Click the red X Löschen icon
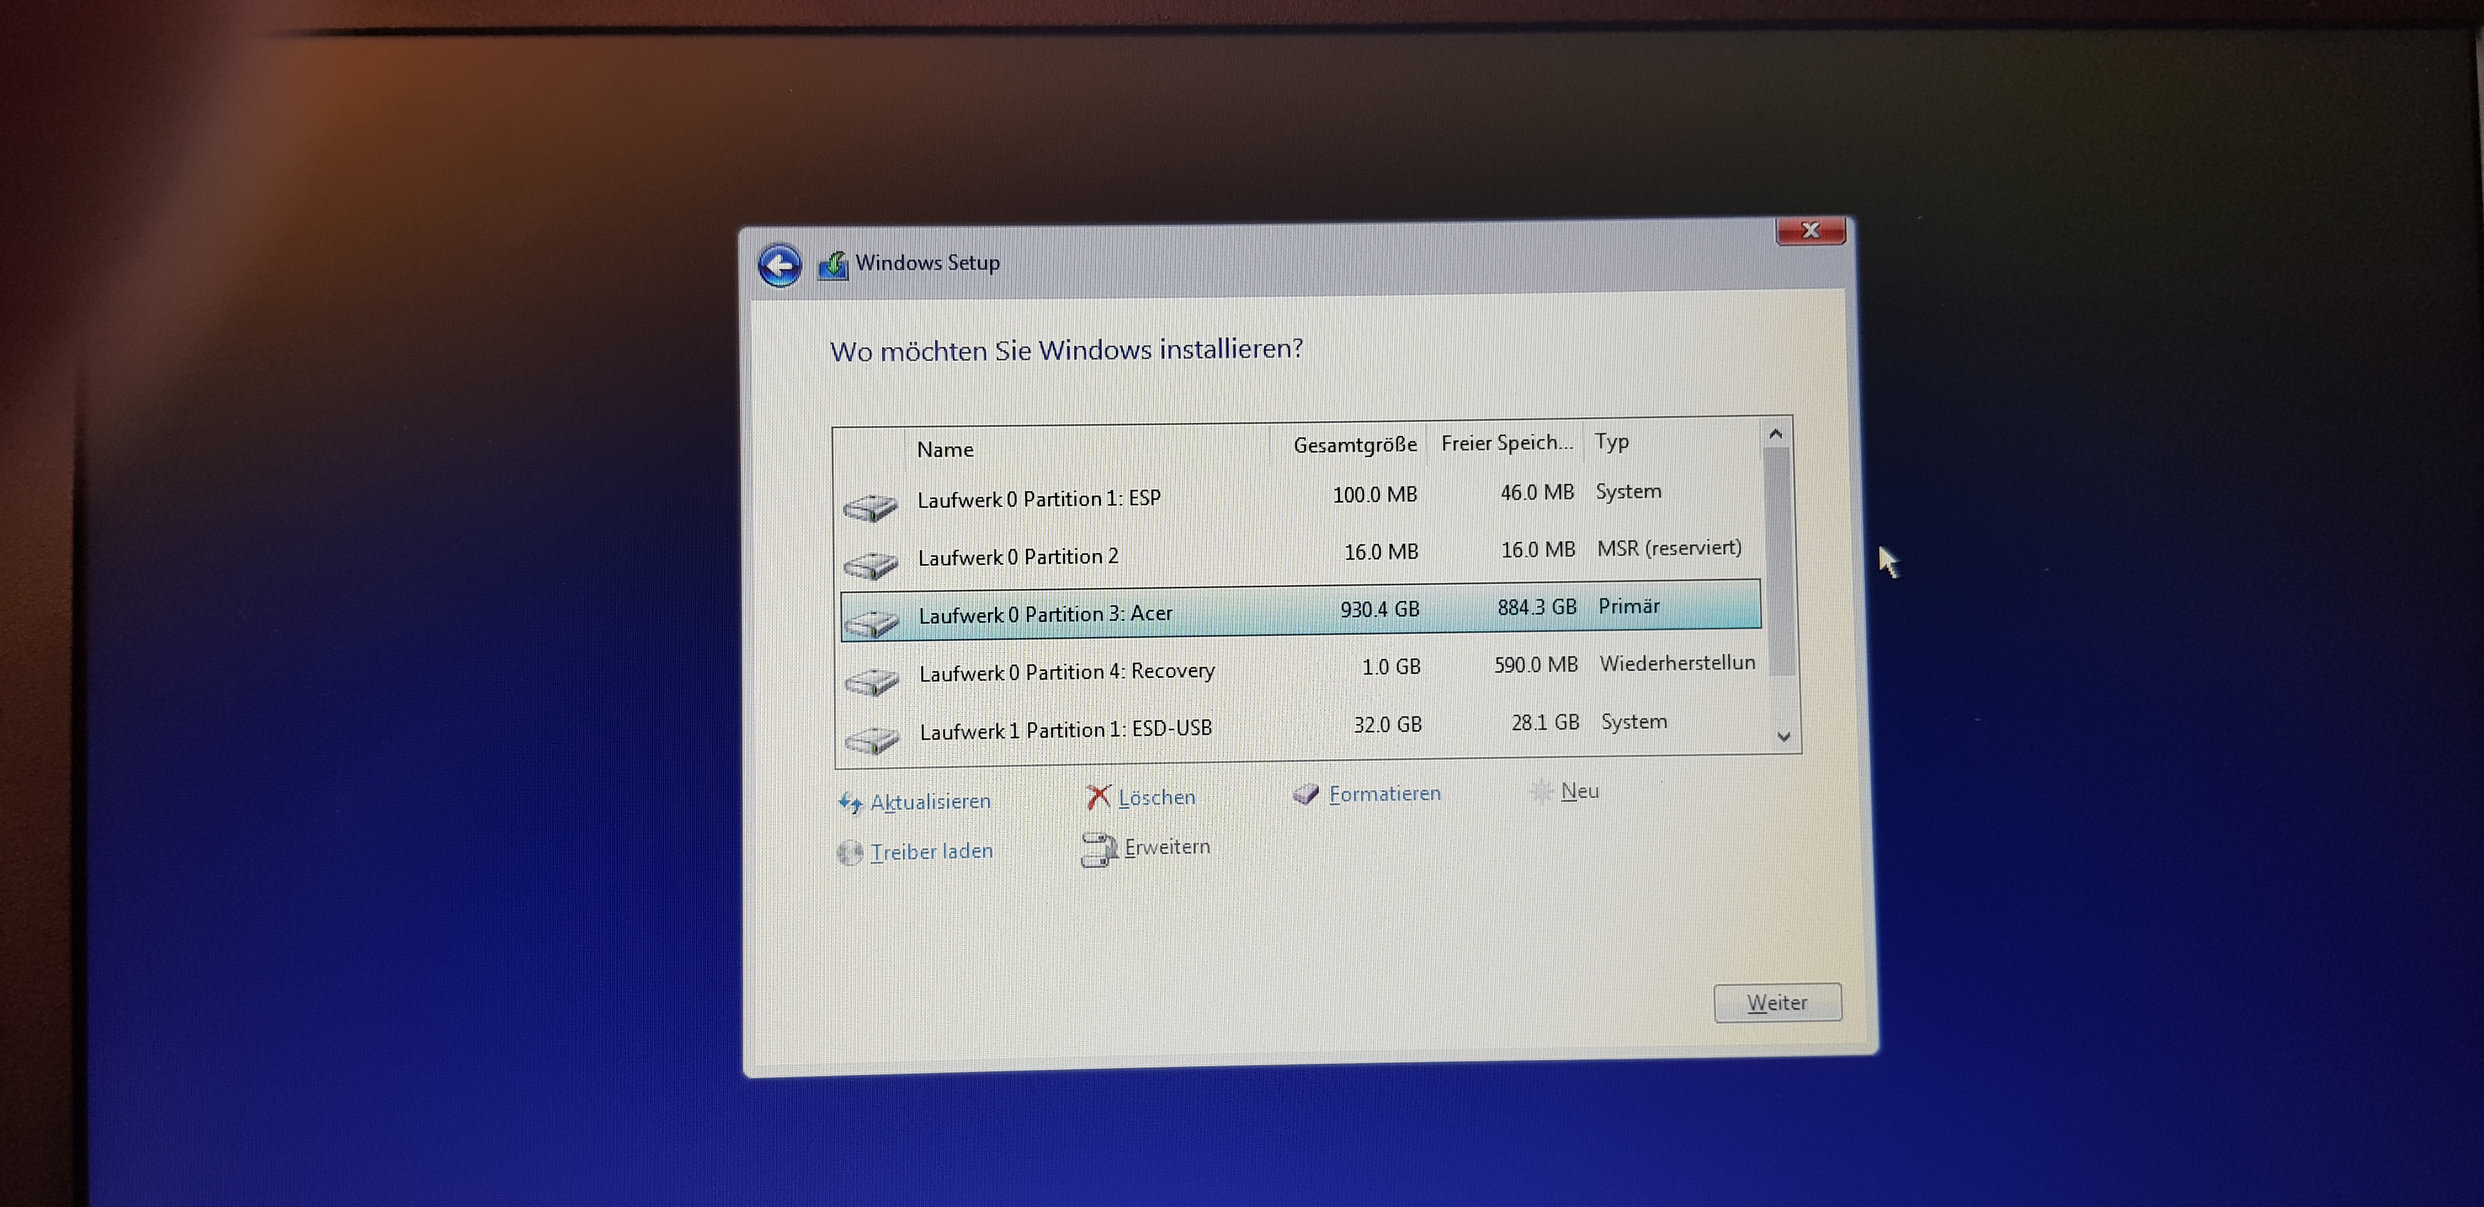Image resolution: width=2484 pixels, height=1207 pixels. tap(1098, 797)
